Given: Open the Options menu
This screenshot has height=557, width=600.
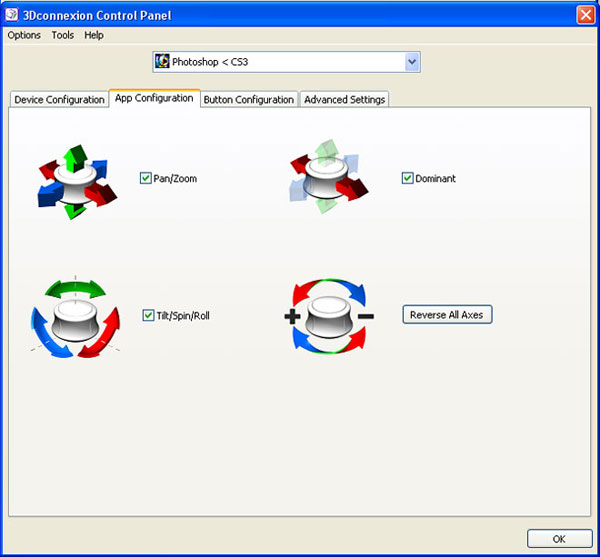Looking at the screenshot, I should pyautogui.click(x=24, y=35).
